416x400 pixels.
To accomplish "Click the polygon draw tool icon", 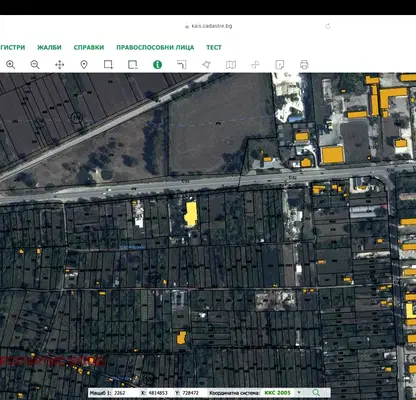I will click(x=206, y=65).
